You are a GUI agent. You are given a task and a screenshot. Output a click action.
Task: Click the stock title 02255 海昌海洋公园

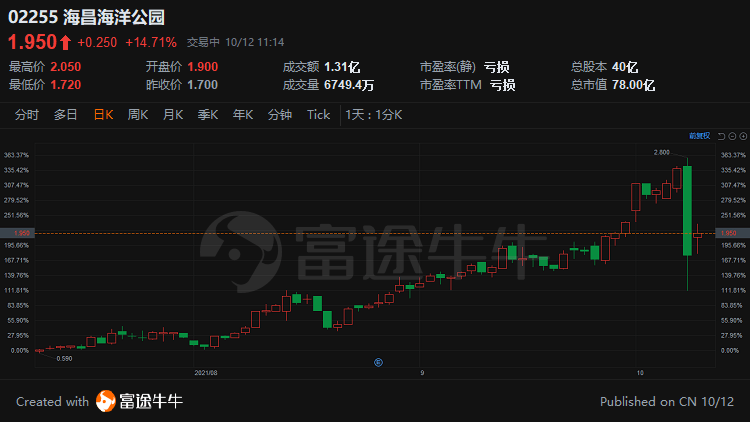tap(87, 17)
